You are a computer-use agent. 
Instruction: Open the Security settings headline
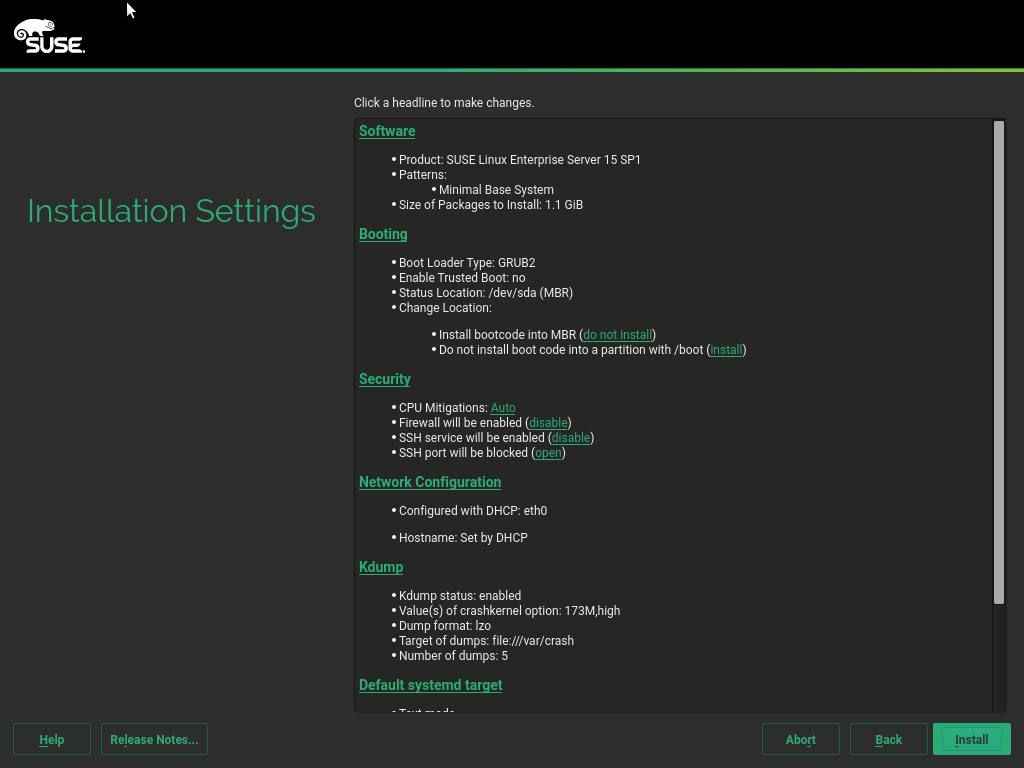[385, 379]
